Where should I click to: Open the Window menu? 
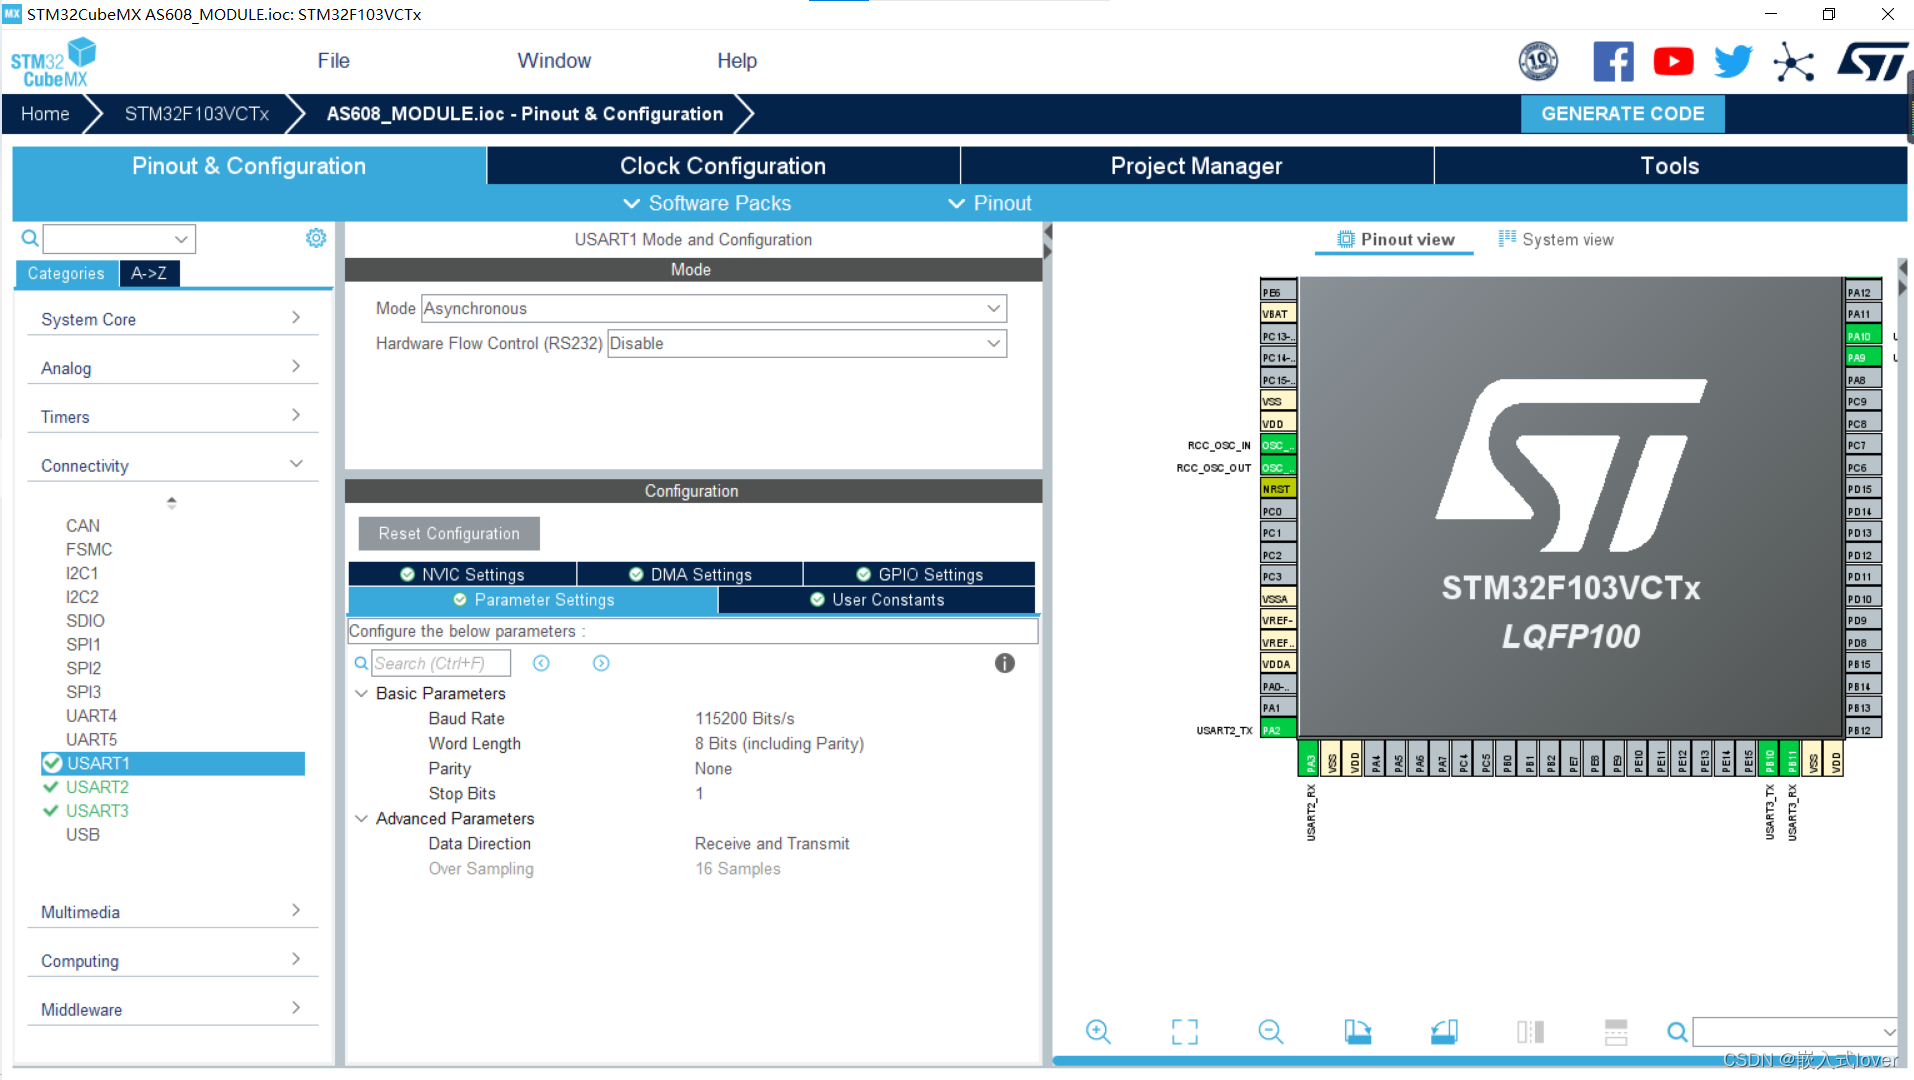click(554, 60)
